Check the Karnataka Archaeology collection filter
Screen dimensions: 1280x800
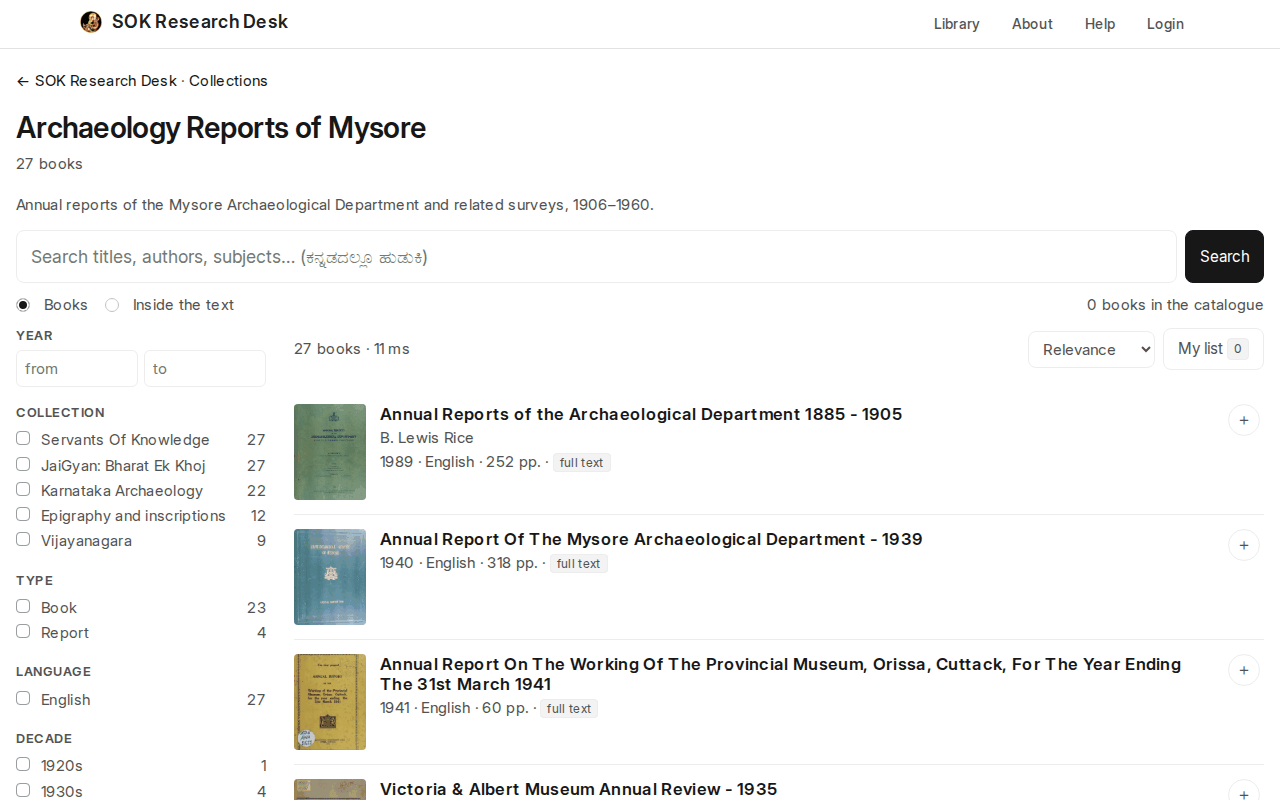tap(23, 490)
